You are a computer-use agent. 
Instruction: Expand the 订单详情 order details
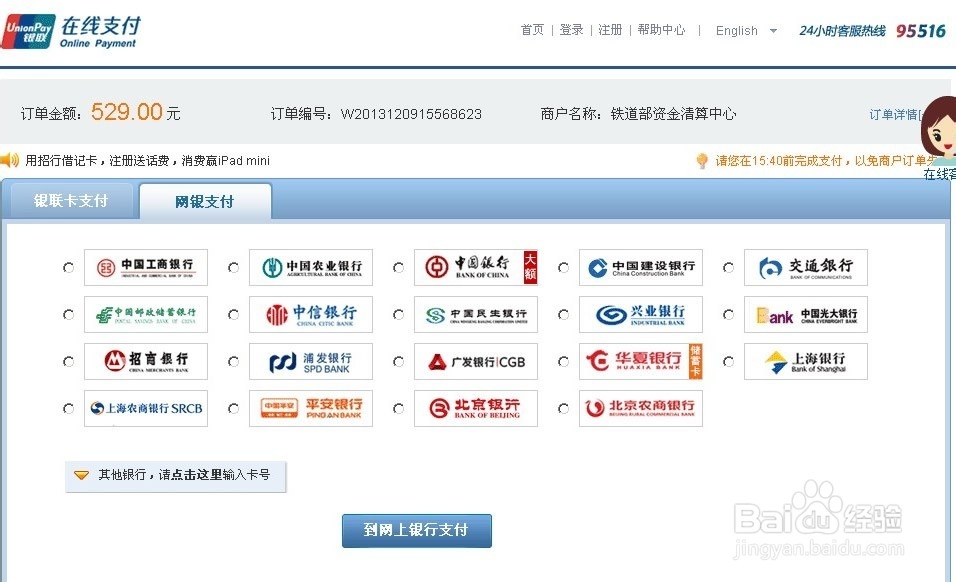[x=897, y=114]
